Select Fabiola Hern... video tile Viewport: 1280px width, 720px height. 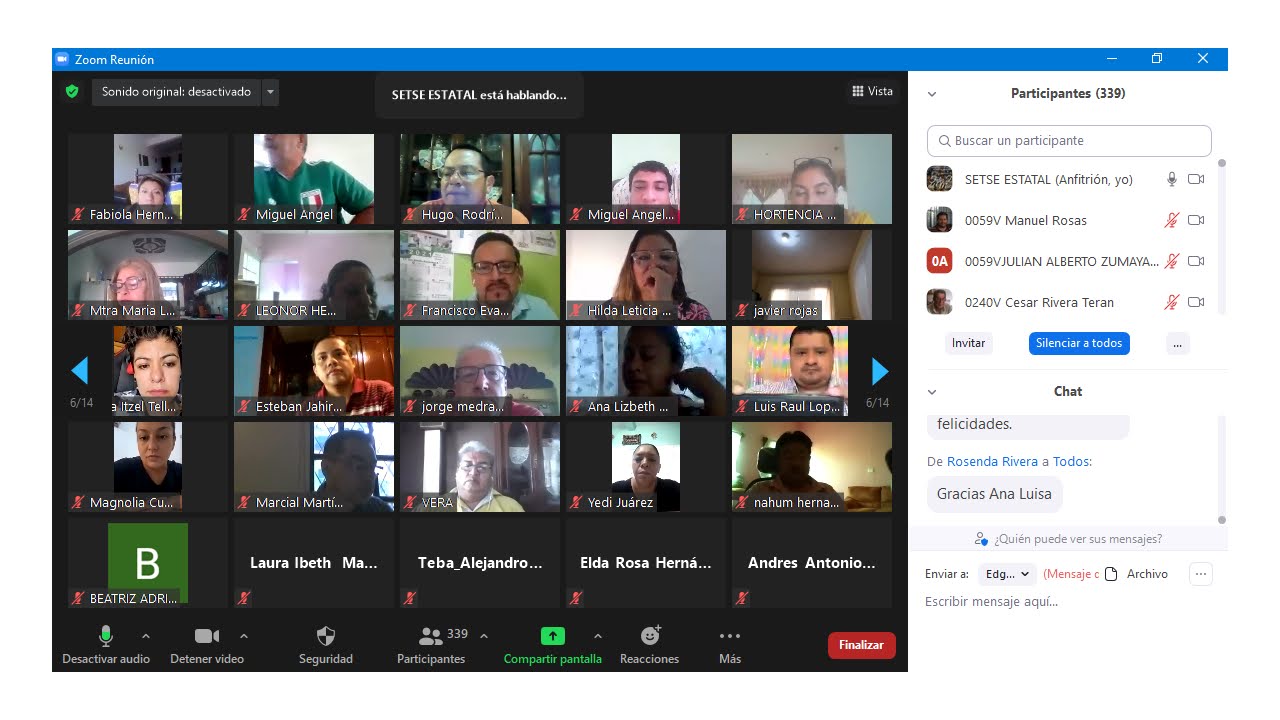point(148,179)
